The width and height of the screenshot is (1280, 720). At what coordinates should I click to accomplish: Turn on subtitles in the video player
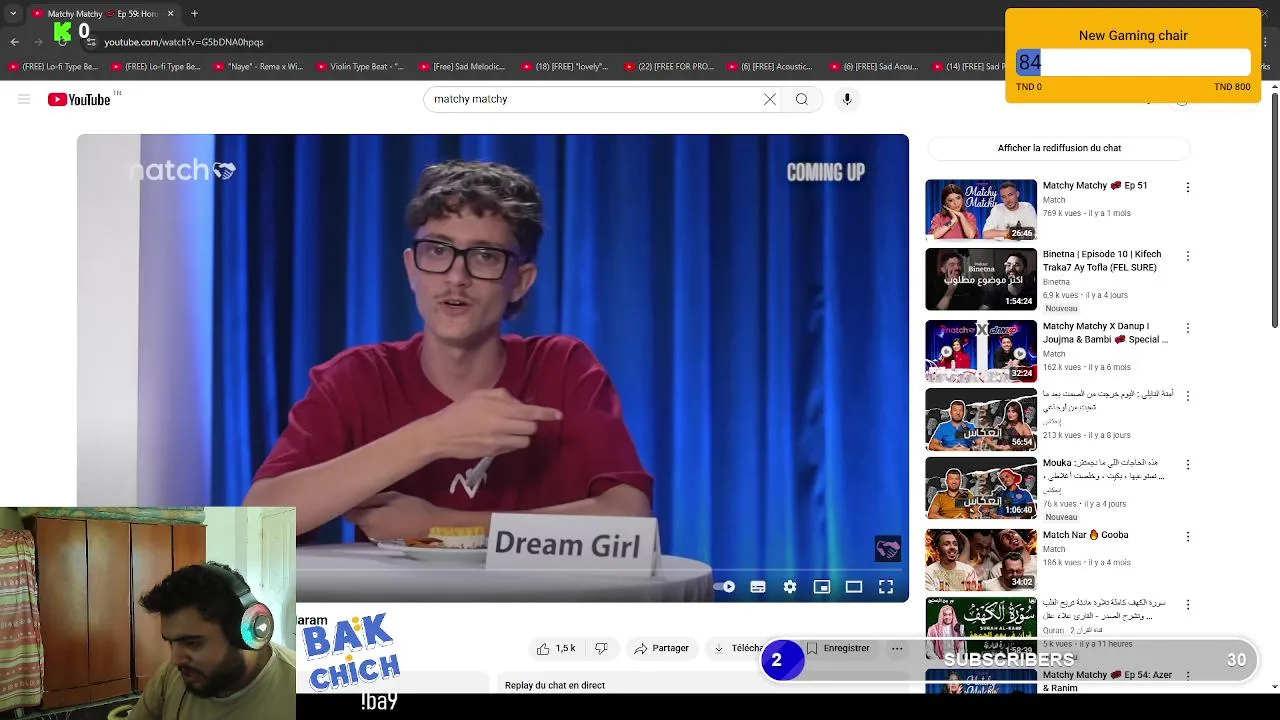pos(758,587)
